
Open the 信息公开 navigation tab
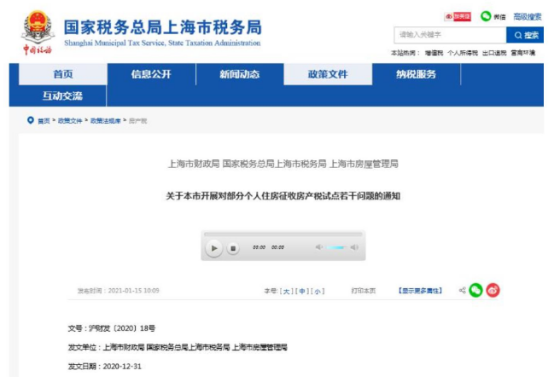pyautogui.click(x=151, y=74)
